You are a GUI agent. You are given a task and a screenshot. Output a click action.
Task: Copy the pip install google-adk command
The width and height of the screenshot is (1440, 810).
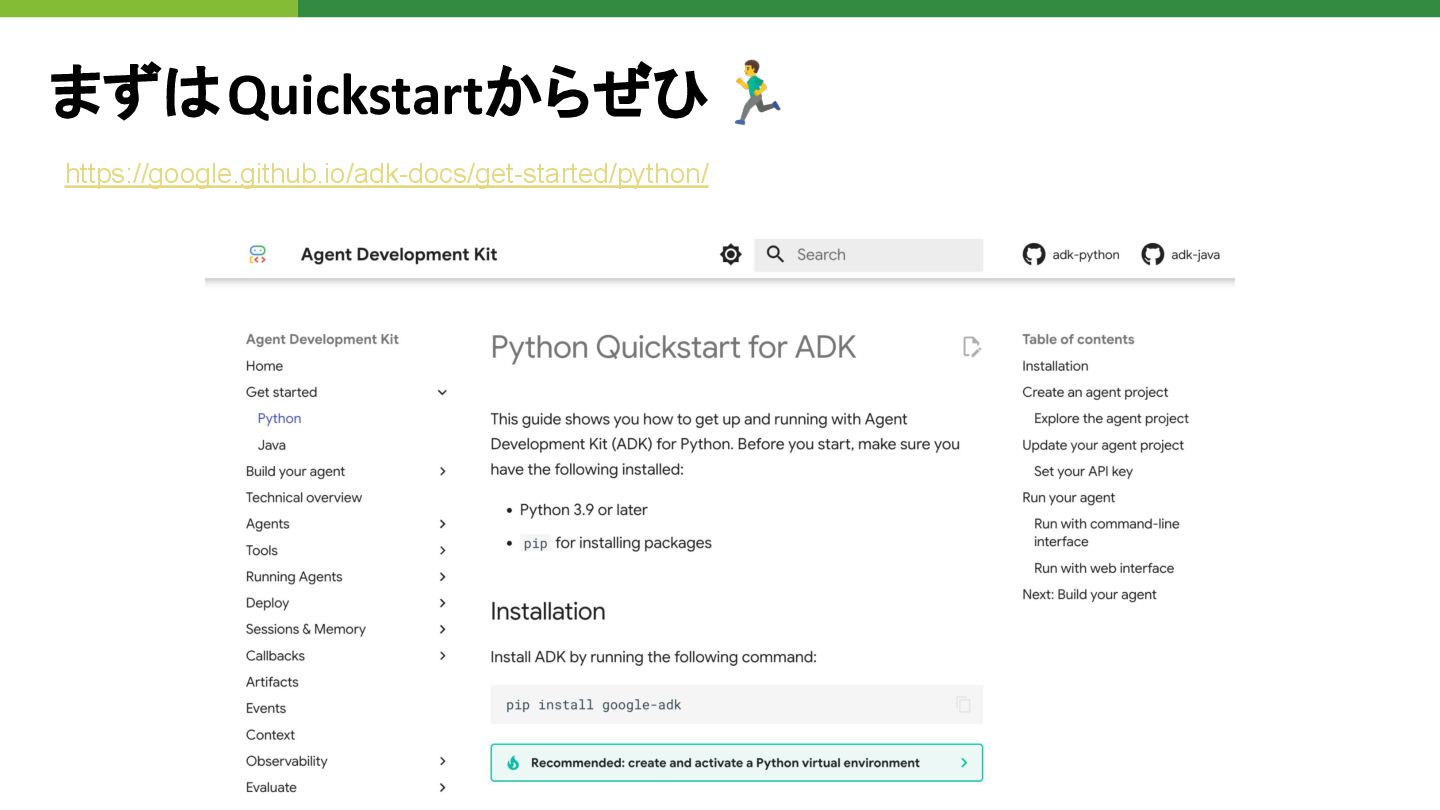963,704
